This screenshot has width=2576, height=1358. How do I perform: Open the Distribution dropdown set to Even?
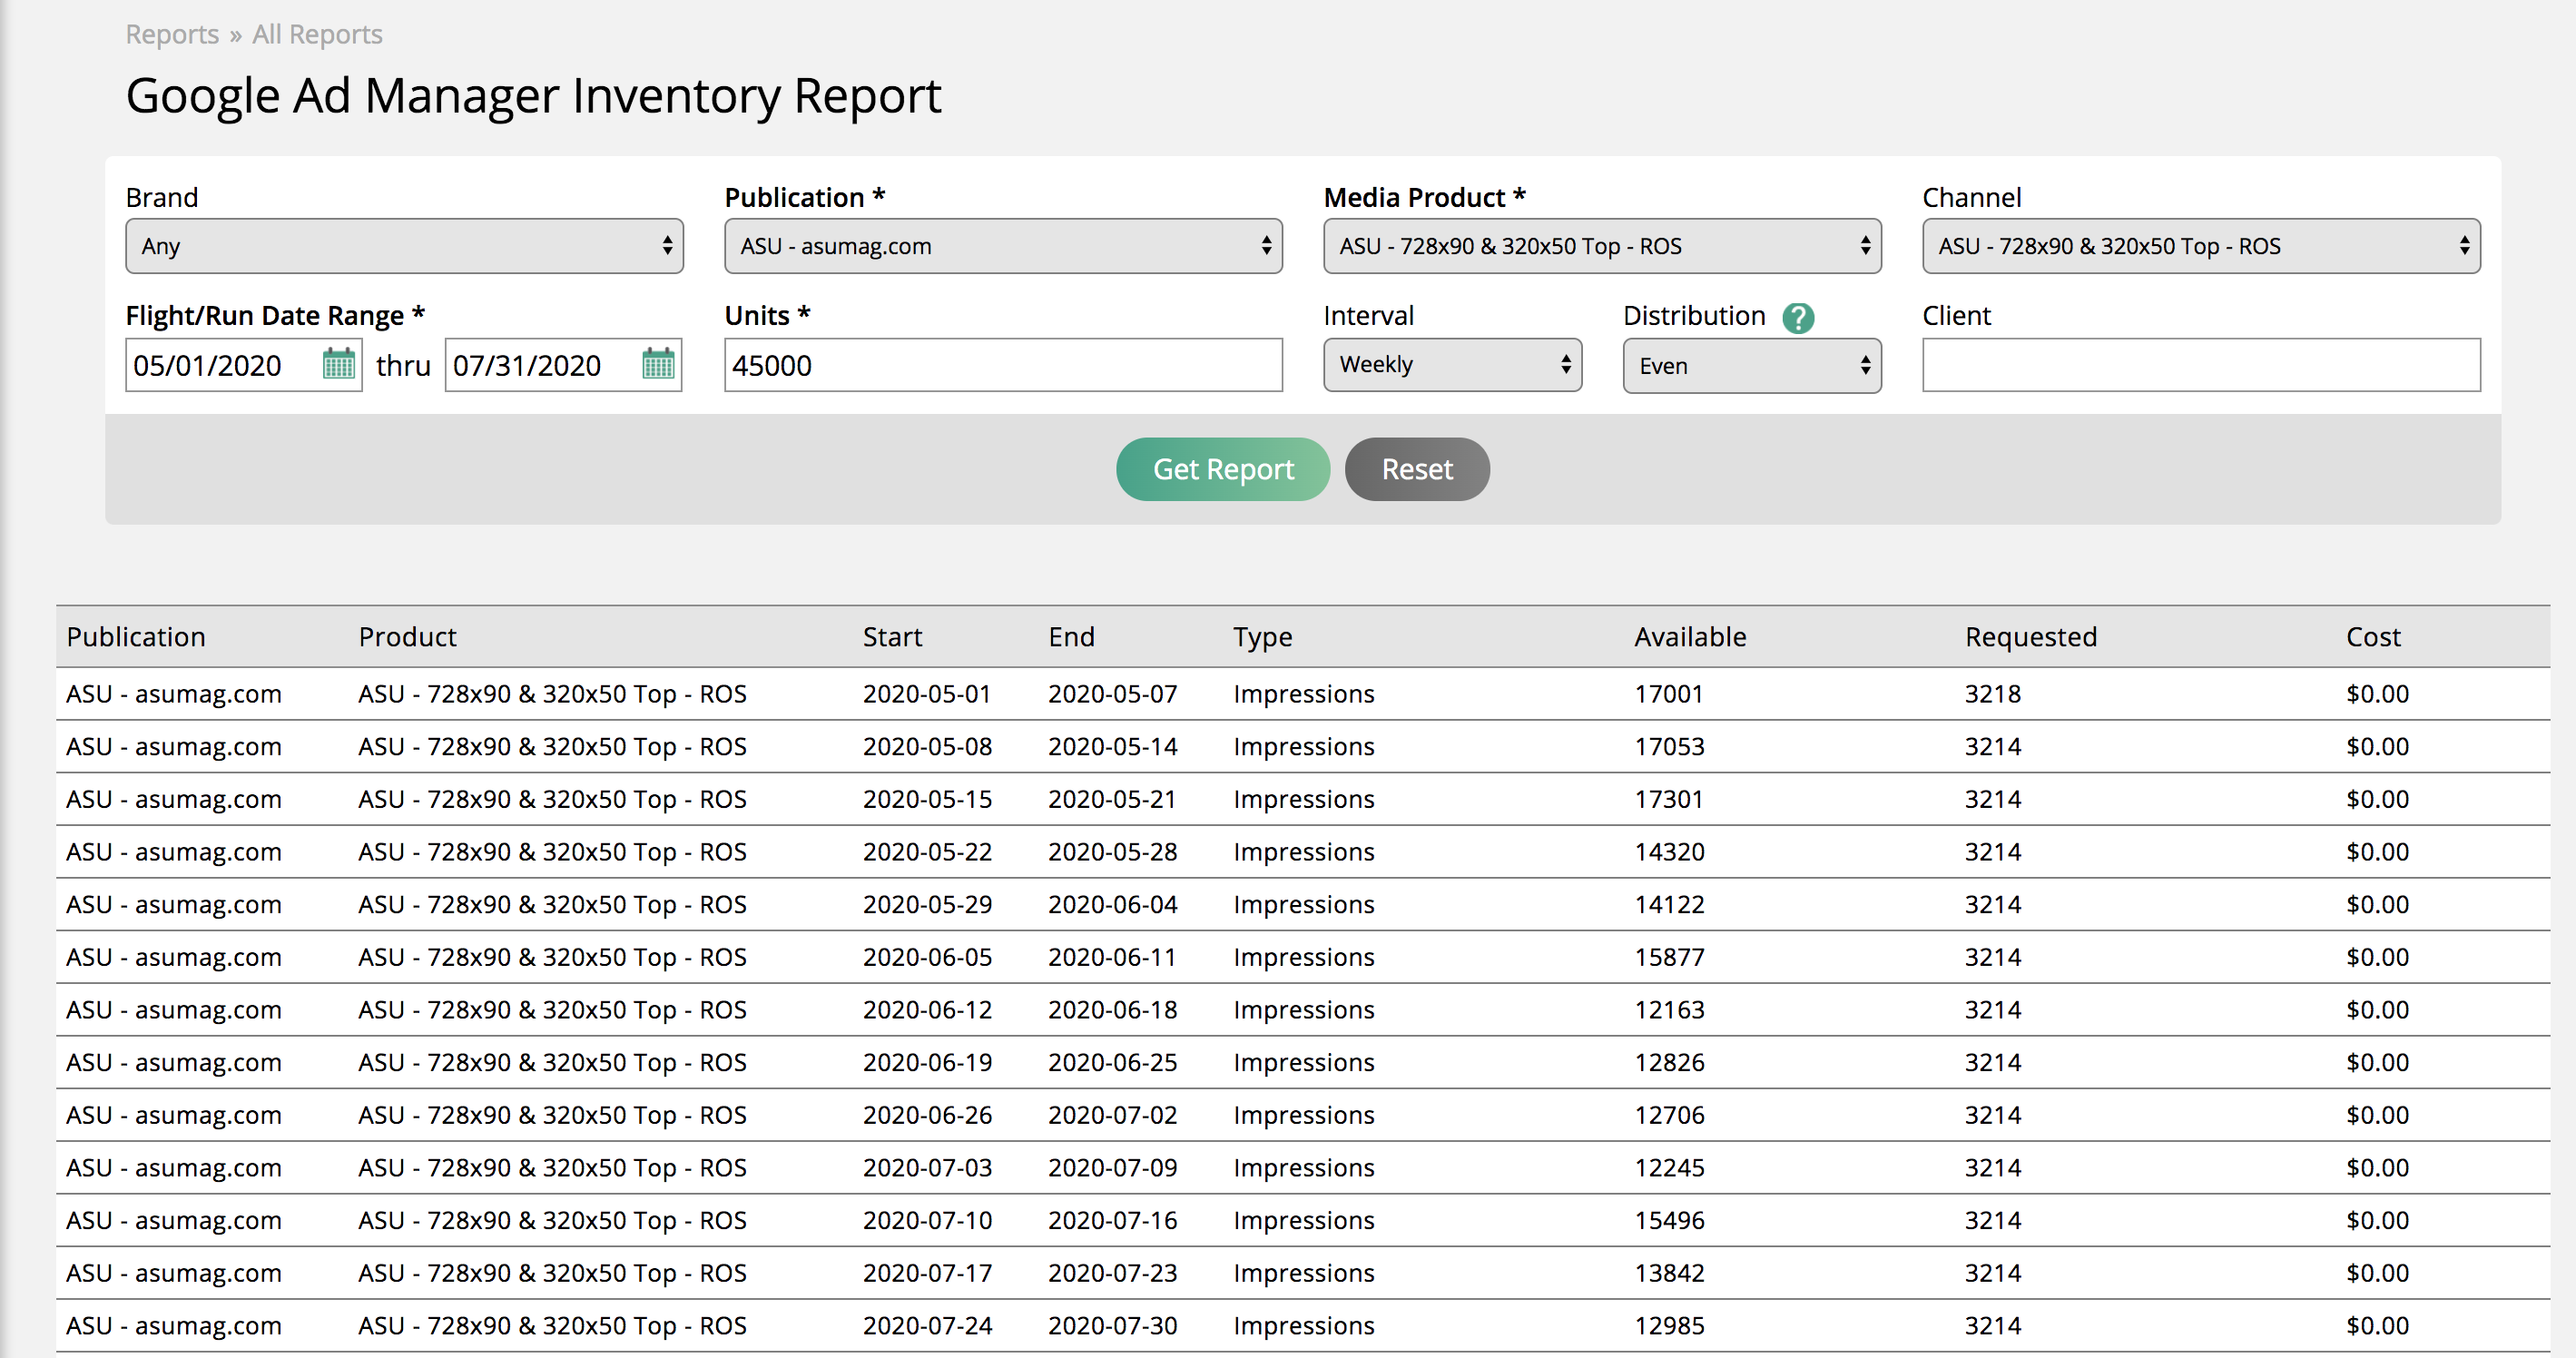click(1752, 366)
